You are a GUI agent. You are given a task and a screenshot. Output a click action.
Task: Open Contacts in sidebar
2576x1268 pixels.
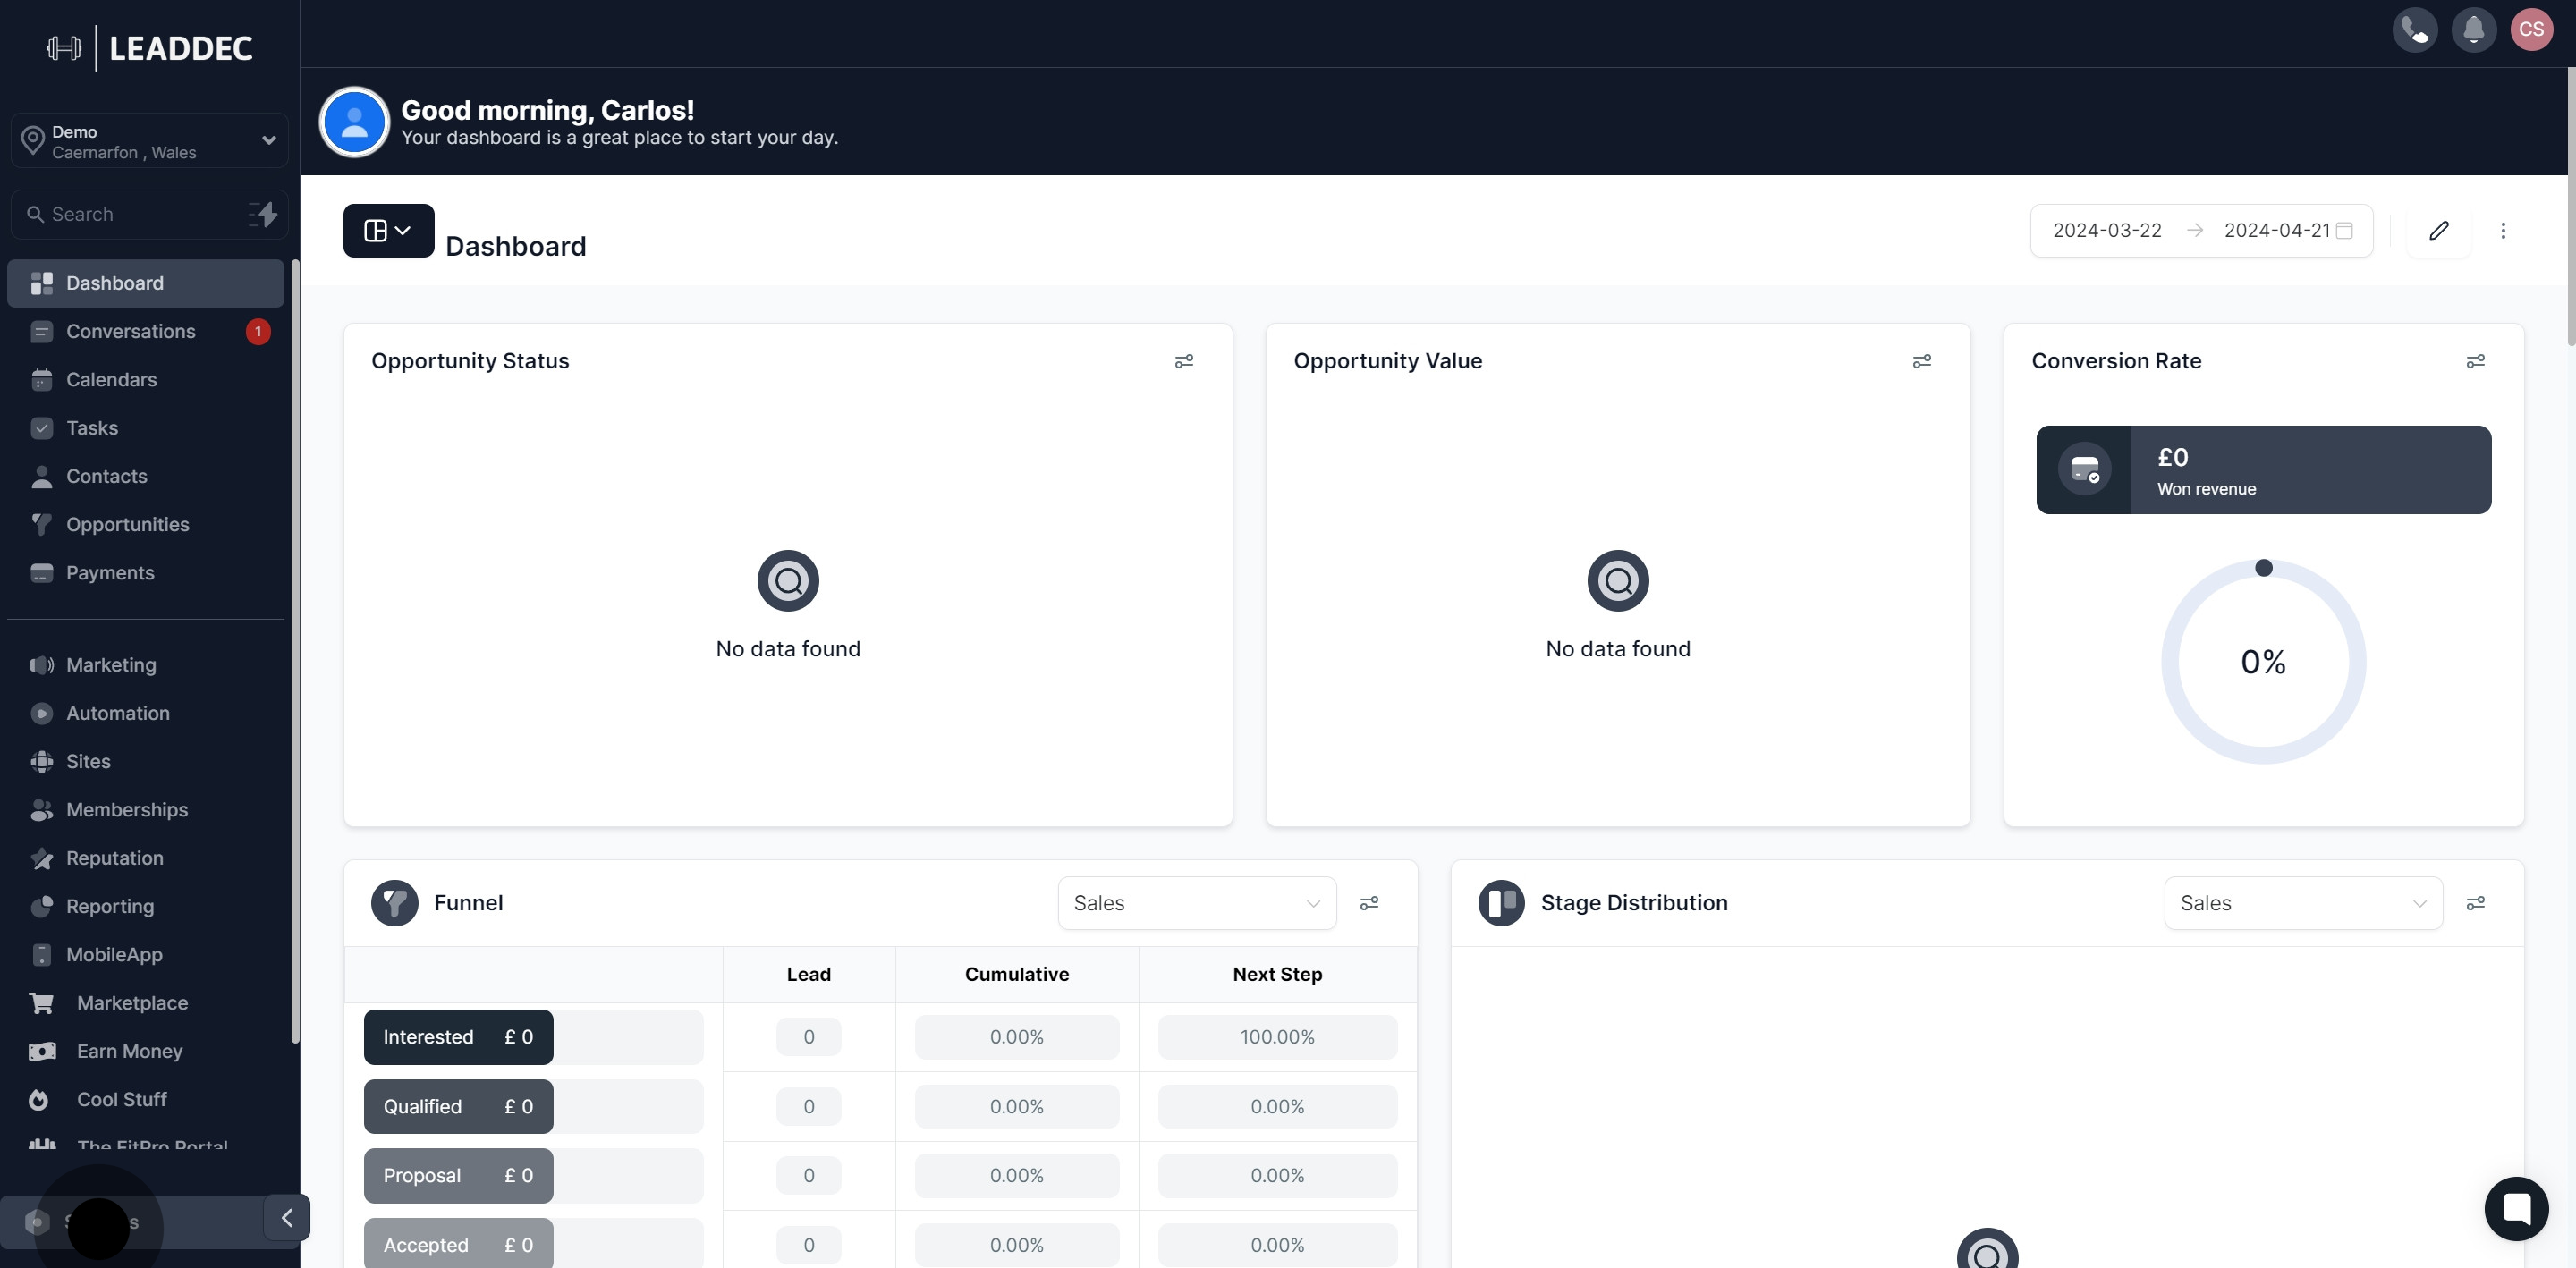click(146, 476)
